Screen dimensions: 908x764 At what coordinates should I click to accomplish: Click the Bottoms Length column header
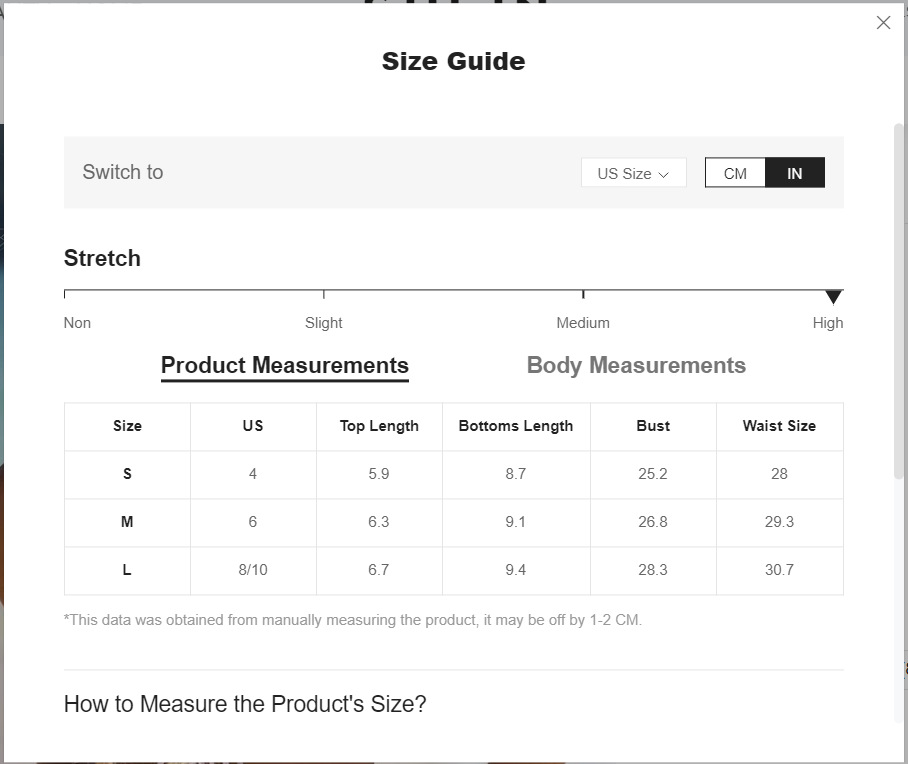516,426
